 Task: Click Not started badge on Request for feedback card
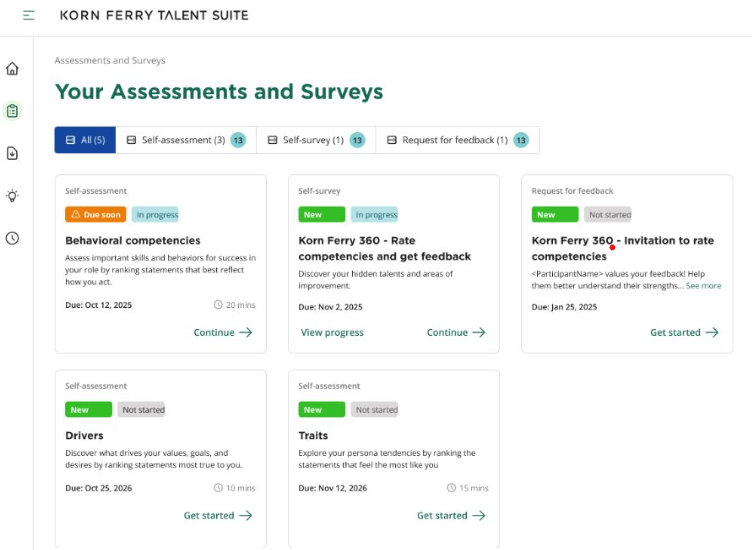(610, 214)
